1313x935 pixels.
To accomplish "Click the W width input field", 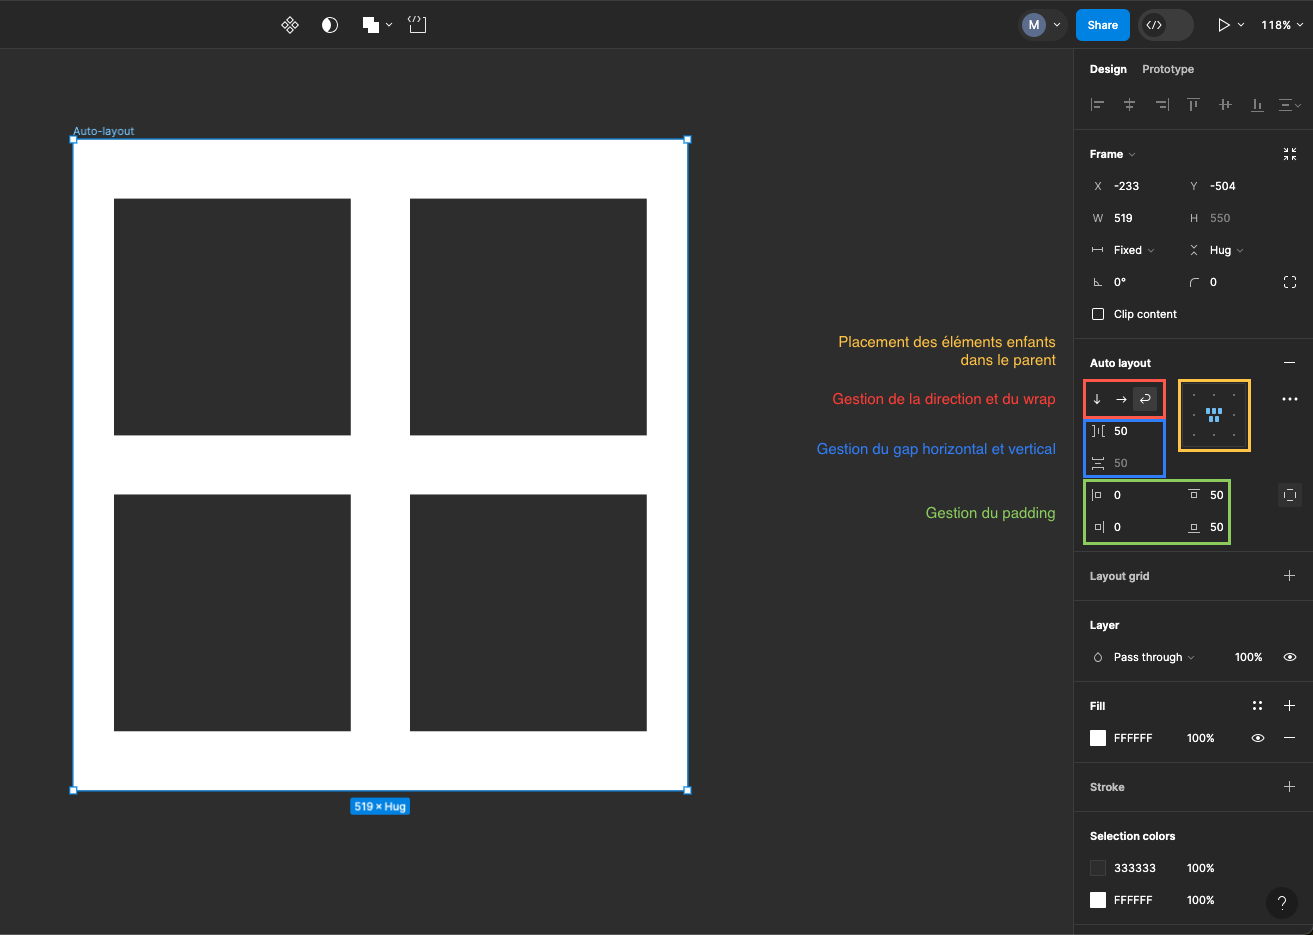I will [x=1130, y=217].
